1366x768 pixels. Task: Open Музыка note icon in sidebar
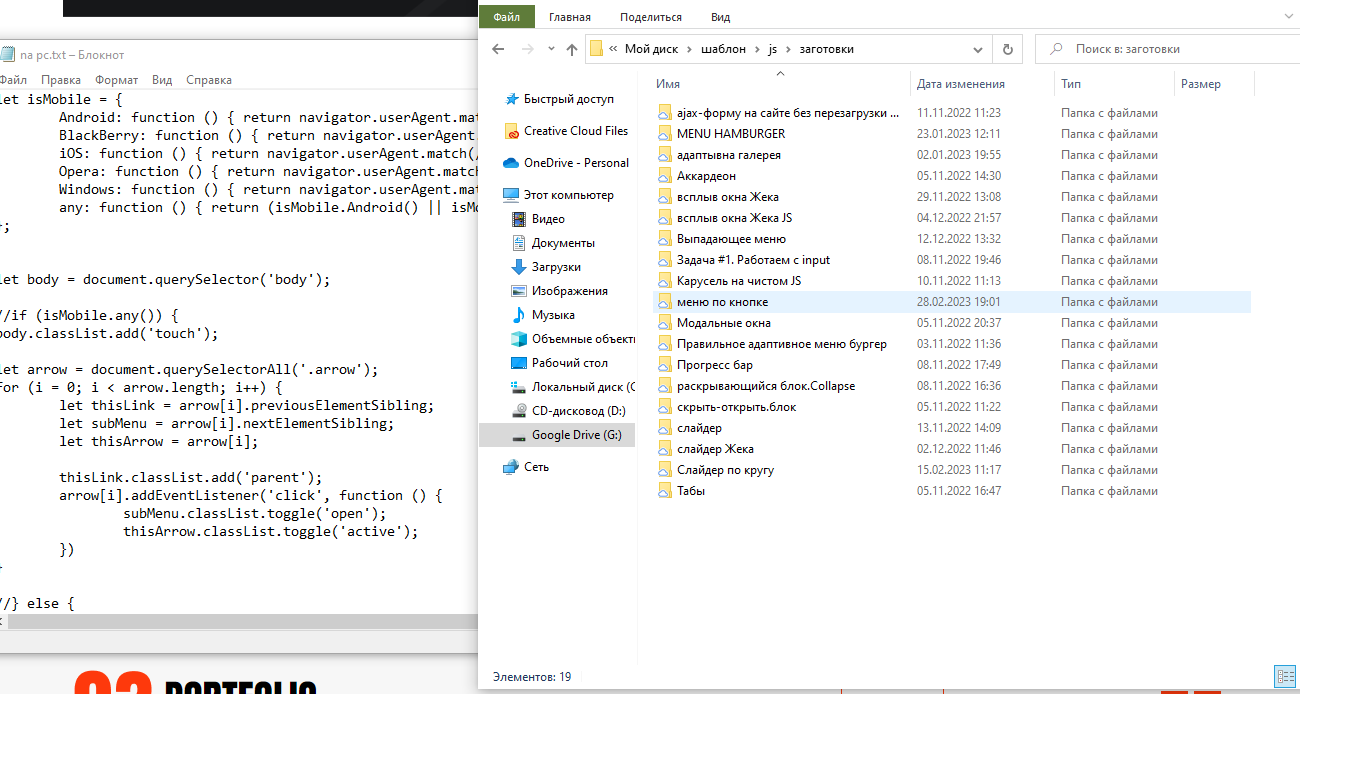tap(519, 315)
